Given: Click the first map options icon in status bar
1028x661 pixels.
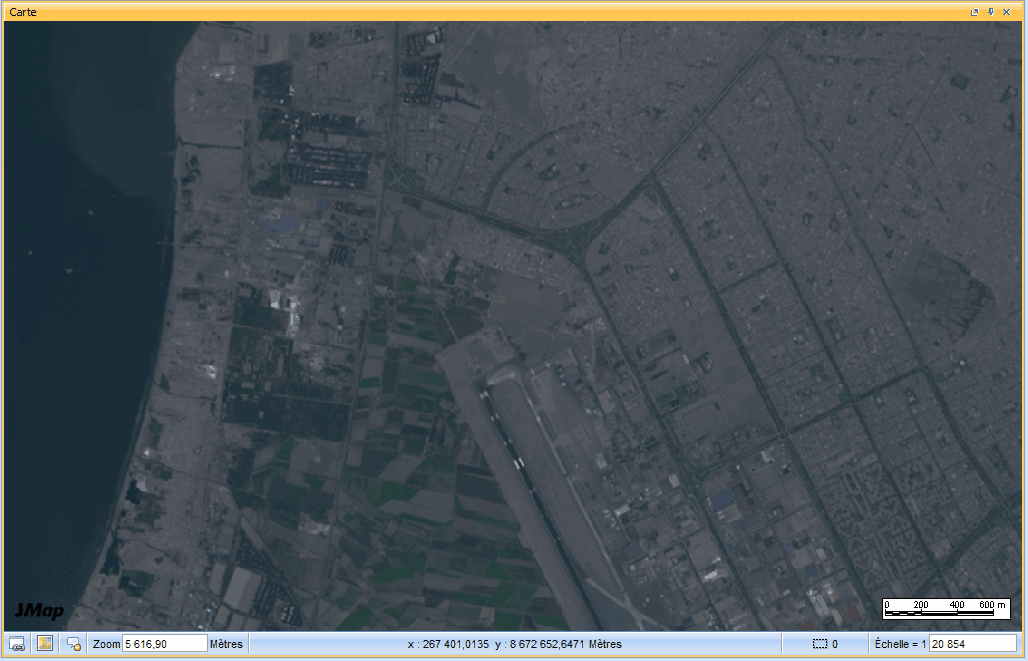Looking at the screenshot, I should (x=17, y=644).
